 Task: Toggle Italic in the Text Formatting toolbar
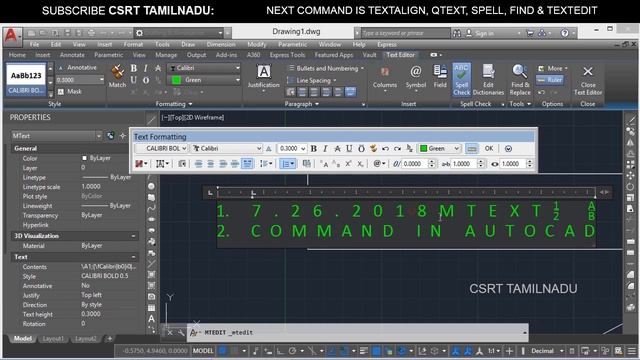[x=325, y=149]
